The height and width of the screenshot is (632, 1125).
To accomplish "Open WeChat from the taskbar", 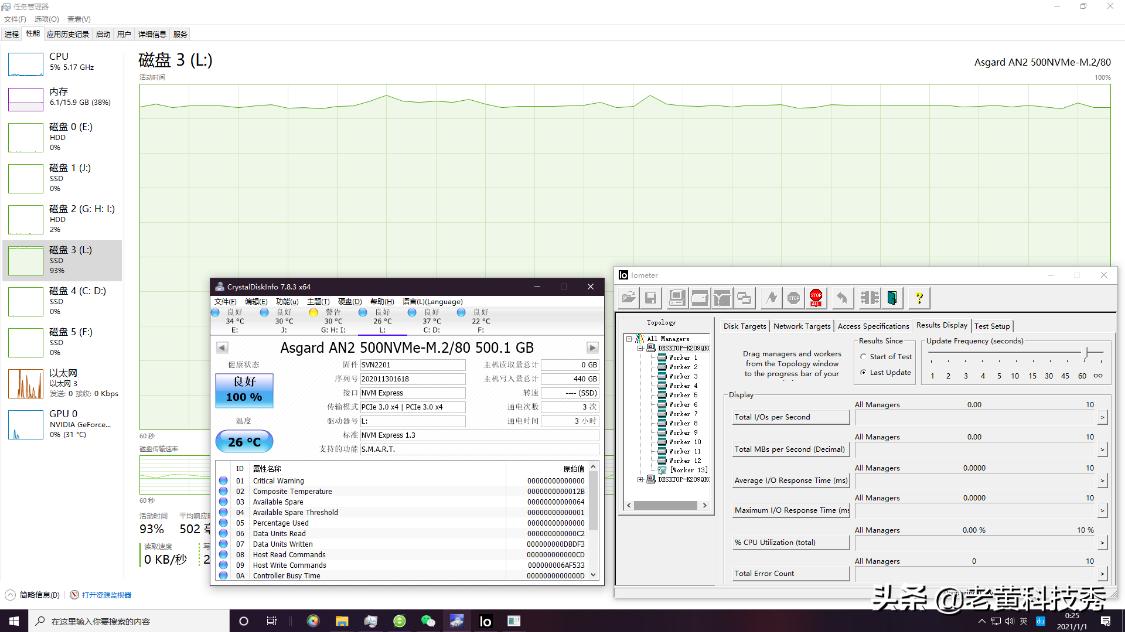I will click(x=428, y=621).
